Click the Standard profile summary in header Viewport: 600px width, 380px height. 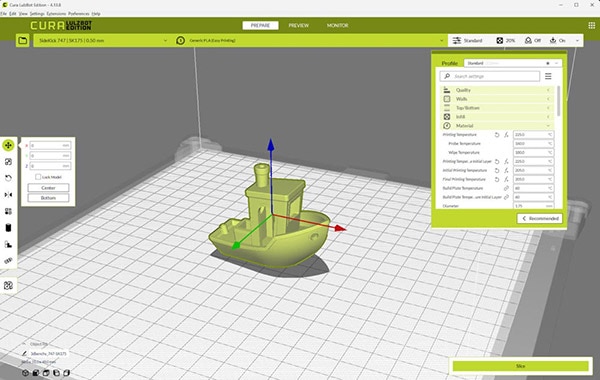[x=468, y=40]
